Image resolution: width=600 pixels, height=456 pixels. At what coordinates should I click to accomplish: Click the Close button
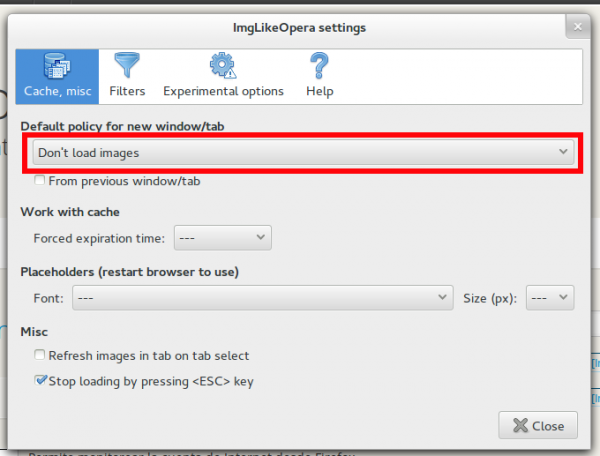point(538,425)
